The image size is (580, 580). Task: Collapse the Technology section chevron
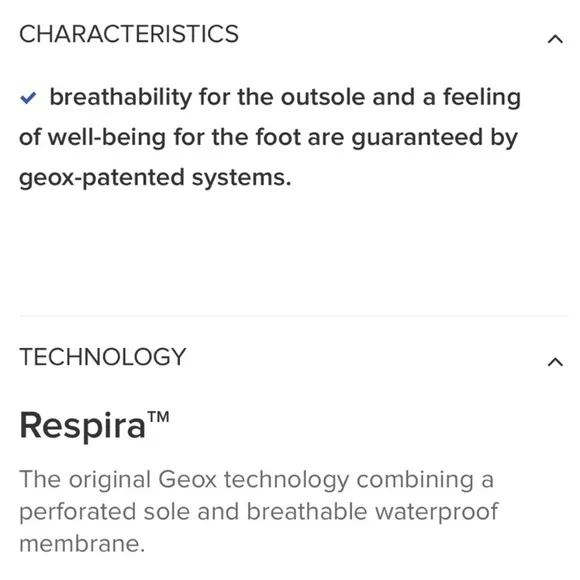coord(555,362)
